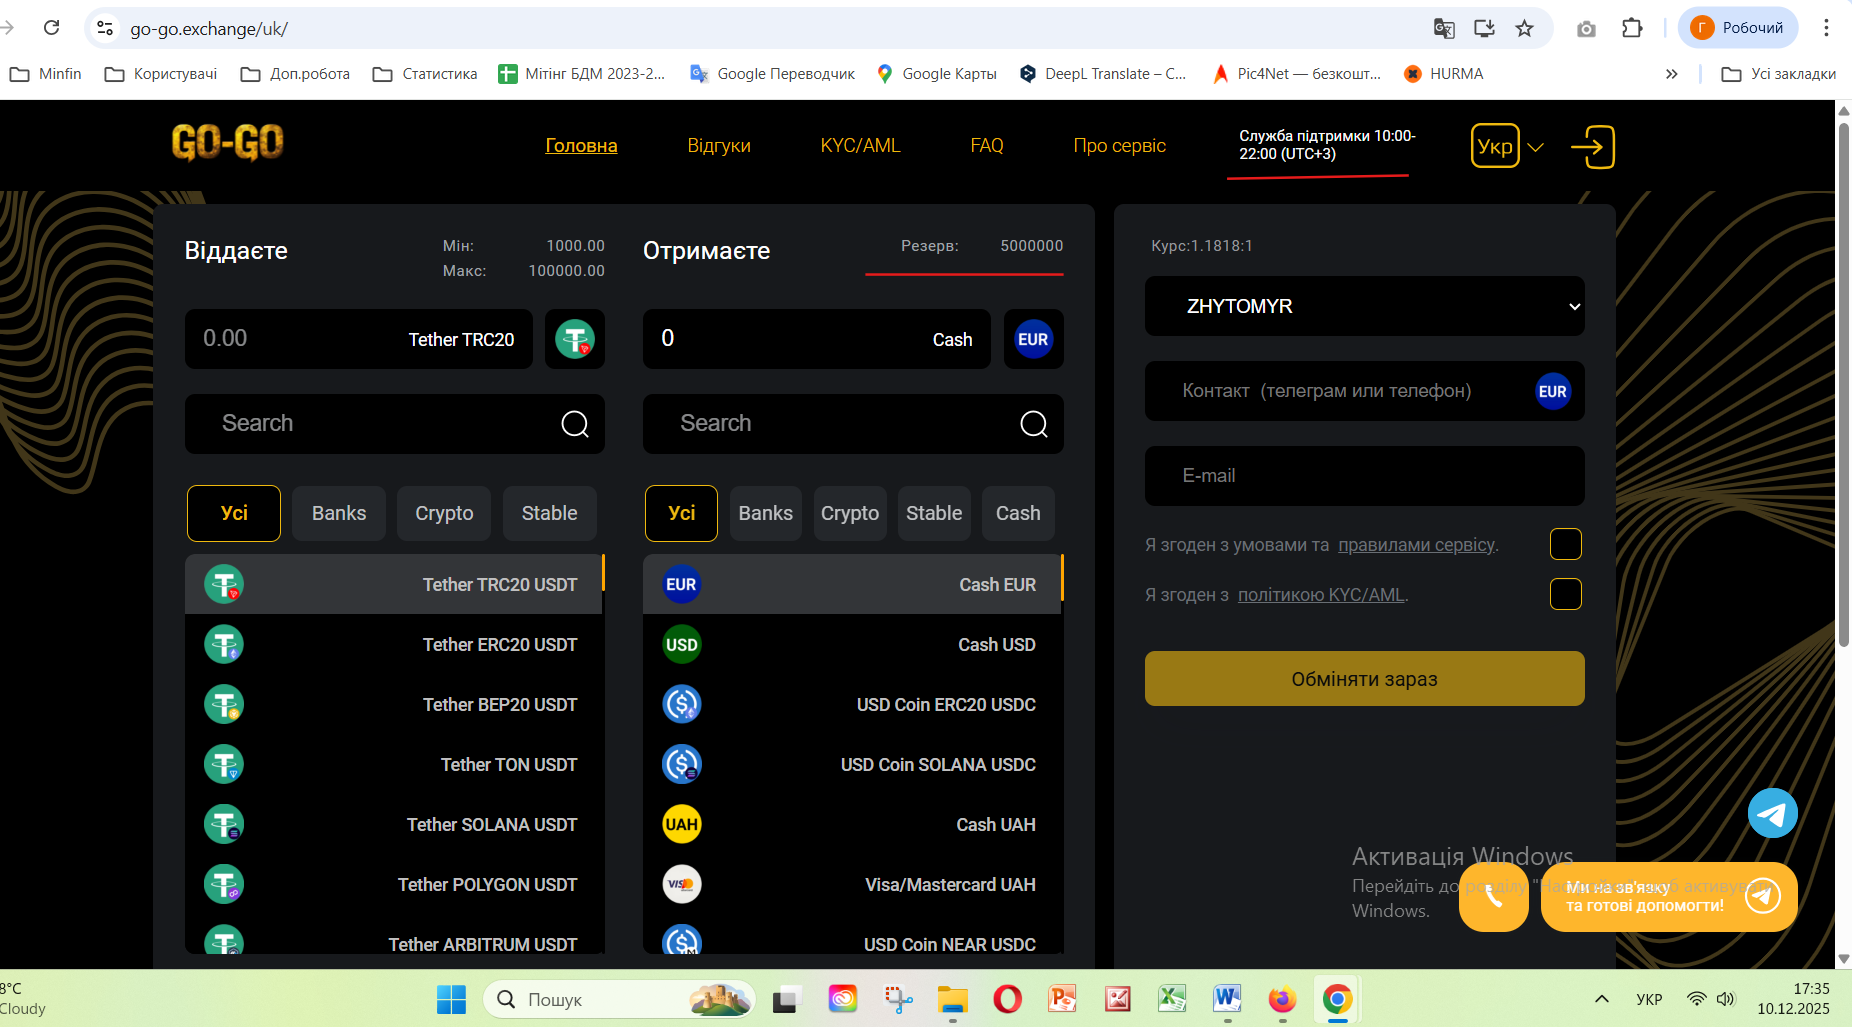1852x1027 pixels.
Task: Choose Tether ERC20 USDT from the list
Action: (394, 644)
